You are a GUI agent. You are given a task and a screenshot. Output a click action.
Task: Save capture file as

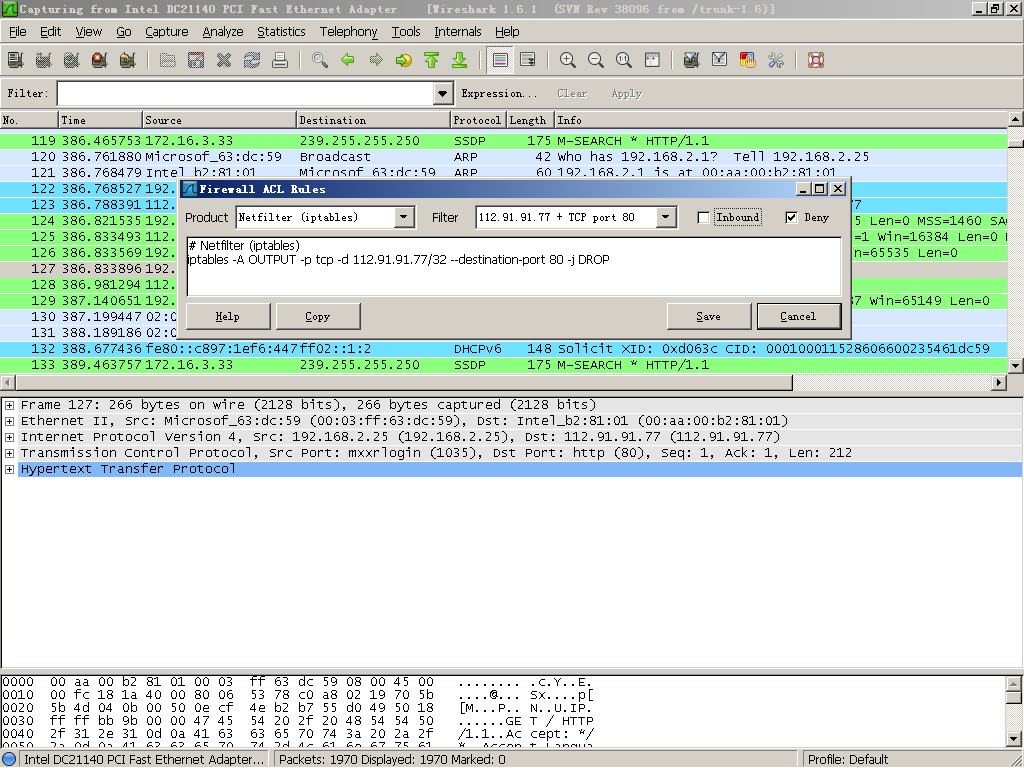point(196,60)
